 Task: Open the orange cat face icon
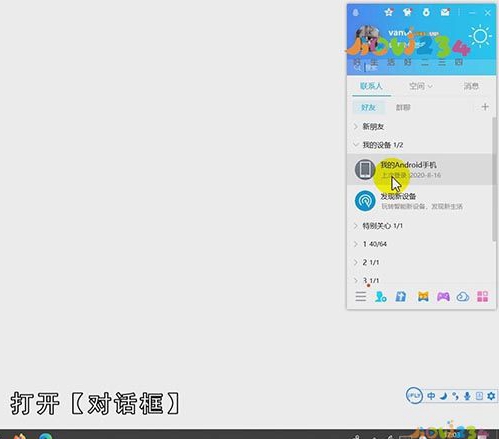click(423, 296)
